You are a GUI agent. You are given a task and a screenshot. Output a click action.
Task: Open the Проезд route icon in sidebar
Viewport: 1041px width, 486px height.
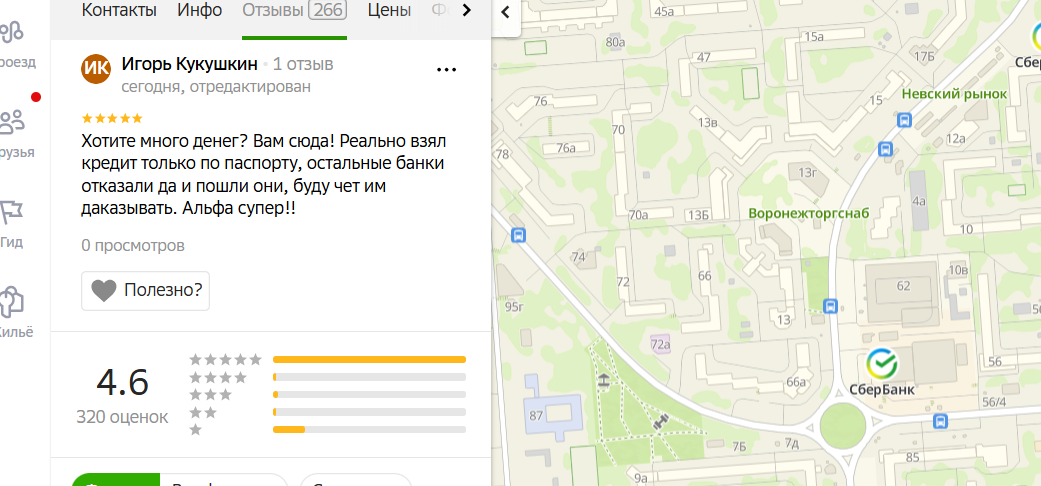[x=12, y=31]
